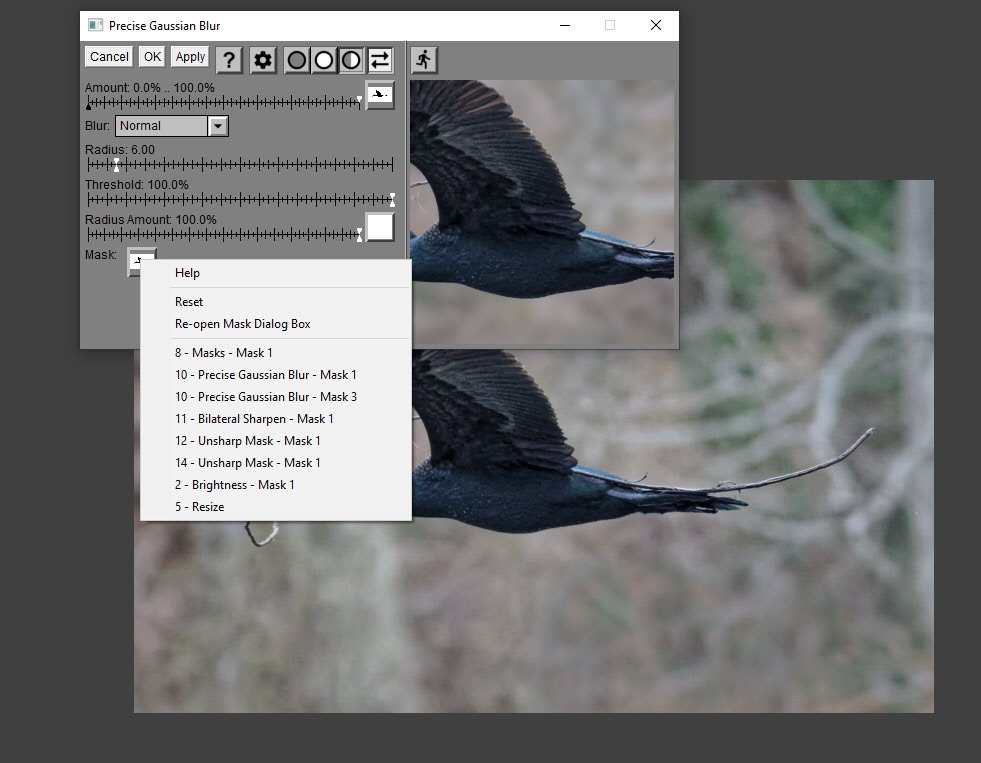Select Reset in the mask menu
Image resolution: width=981 pixels, height=763 pixels.
189,302
